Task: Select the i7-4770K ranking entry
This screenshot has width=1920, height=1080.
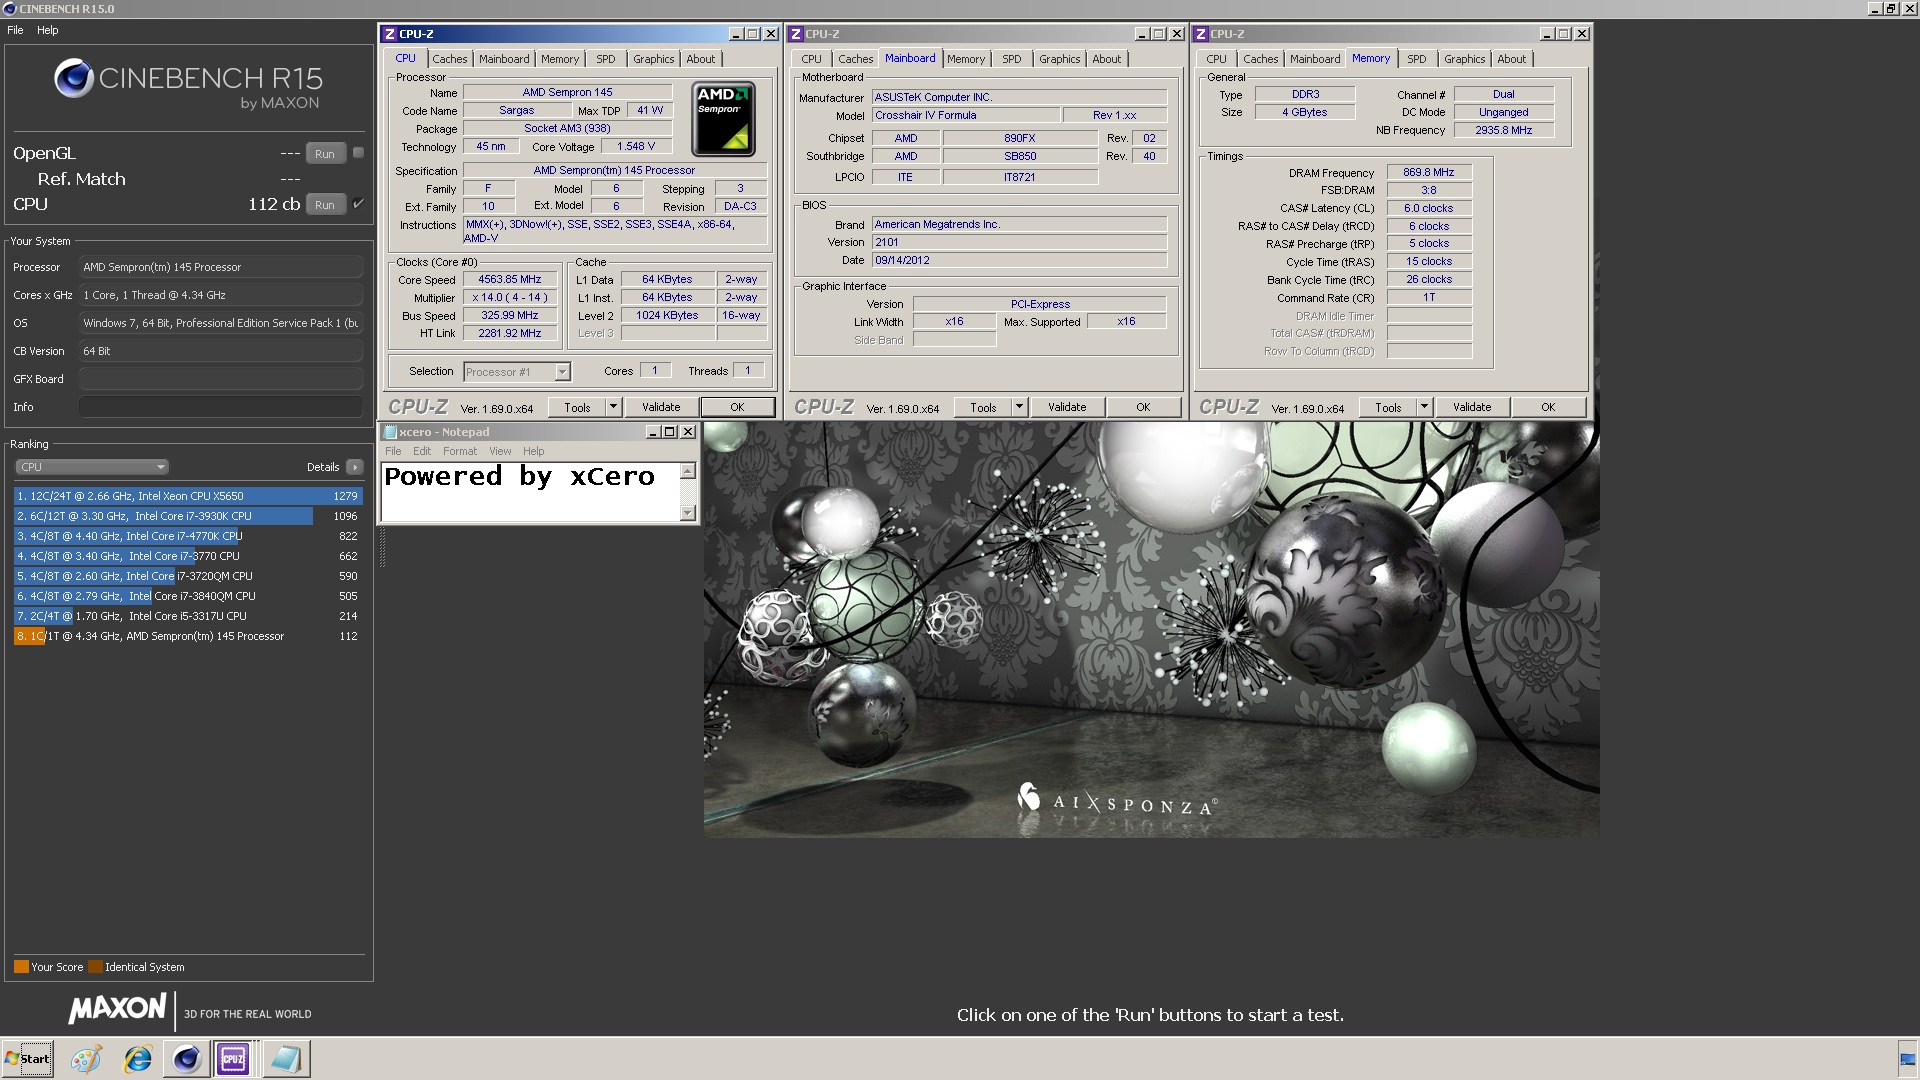Action: point(188,536)
